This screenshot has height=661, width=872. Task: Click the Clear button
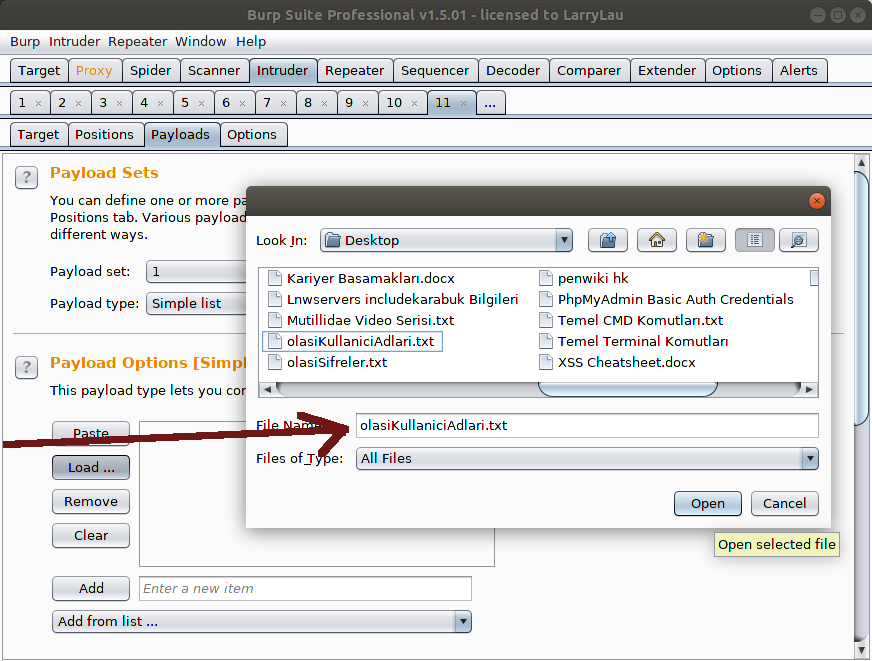click(91, 535)
